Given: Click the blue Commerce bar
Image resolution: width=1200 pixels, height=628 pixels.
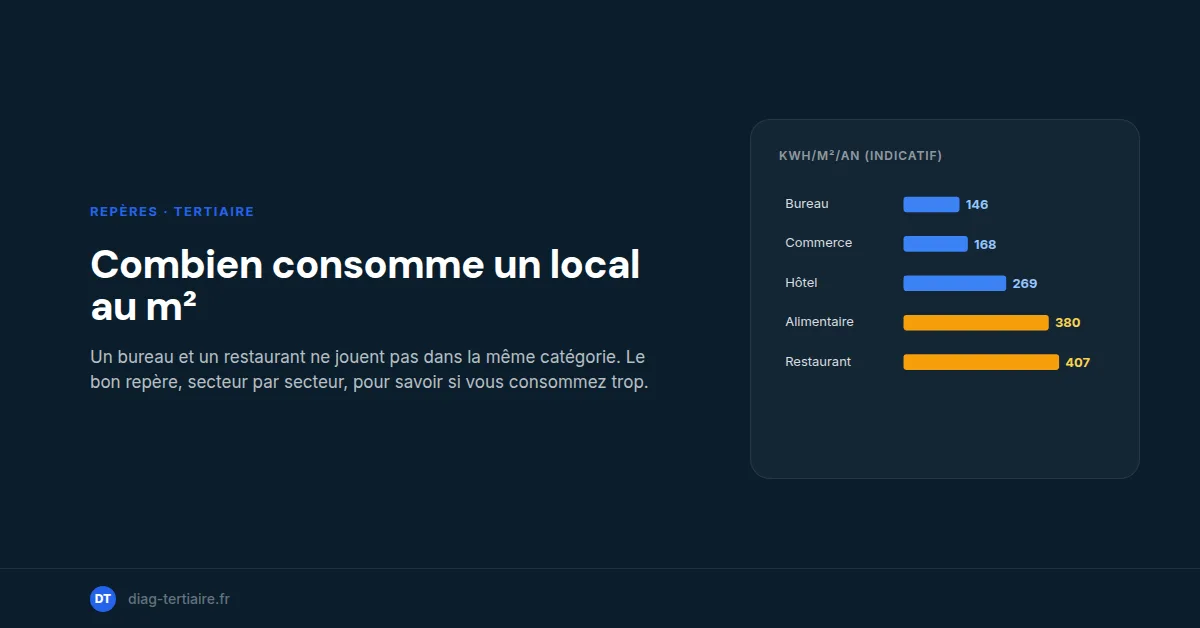Looking at the screenshot, I should pos(935,244).
